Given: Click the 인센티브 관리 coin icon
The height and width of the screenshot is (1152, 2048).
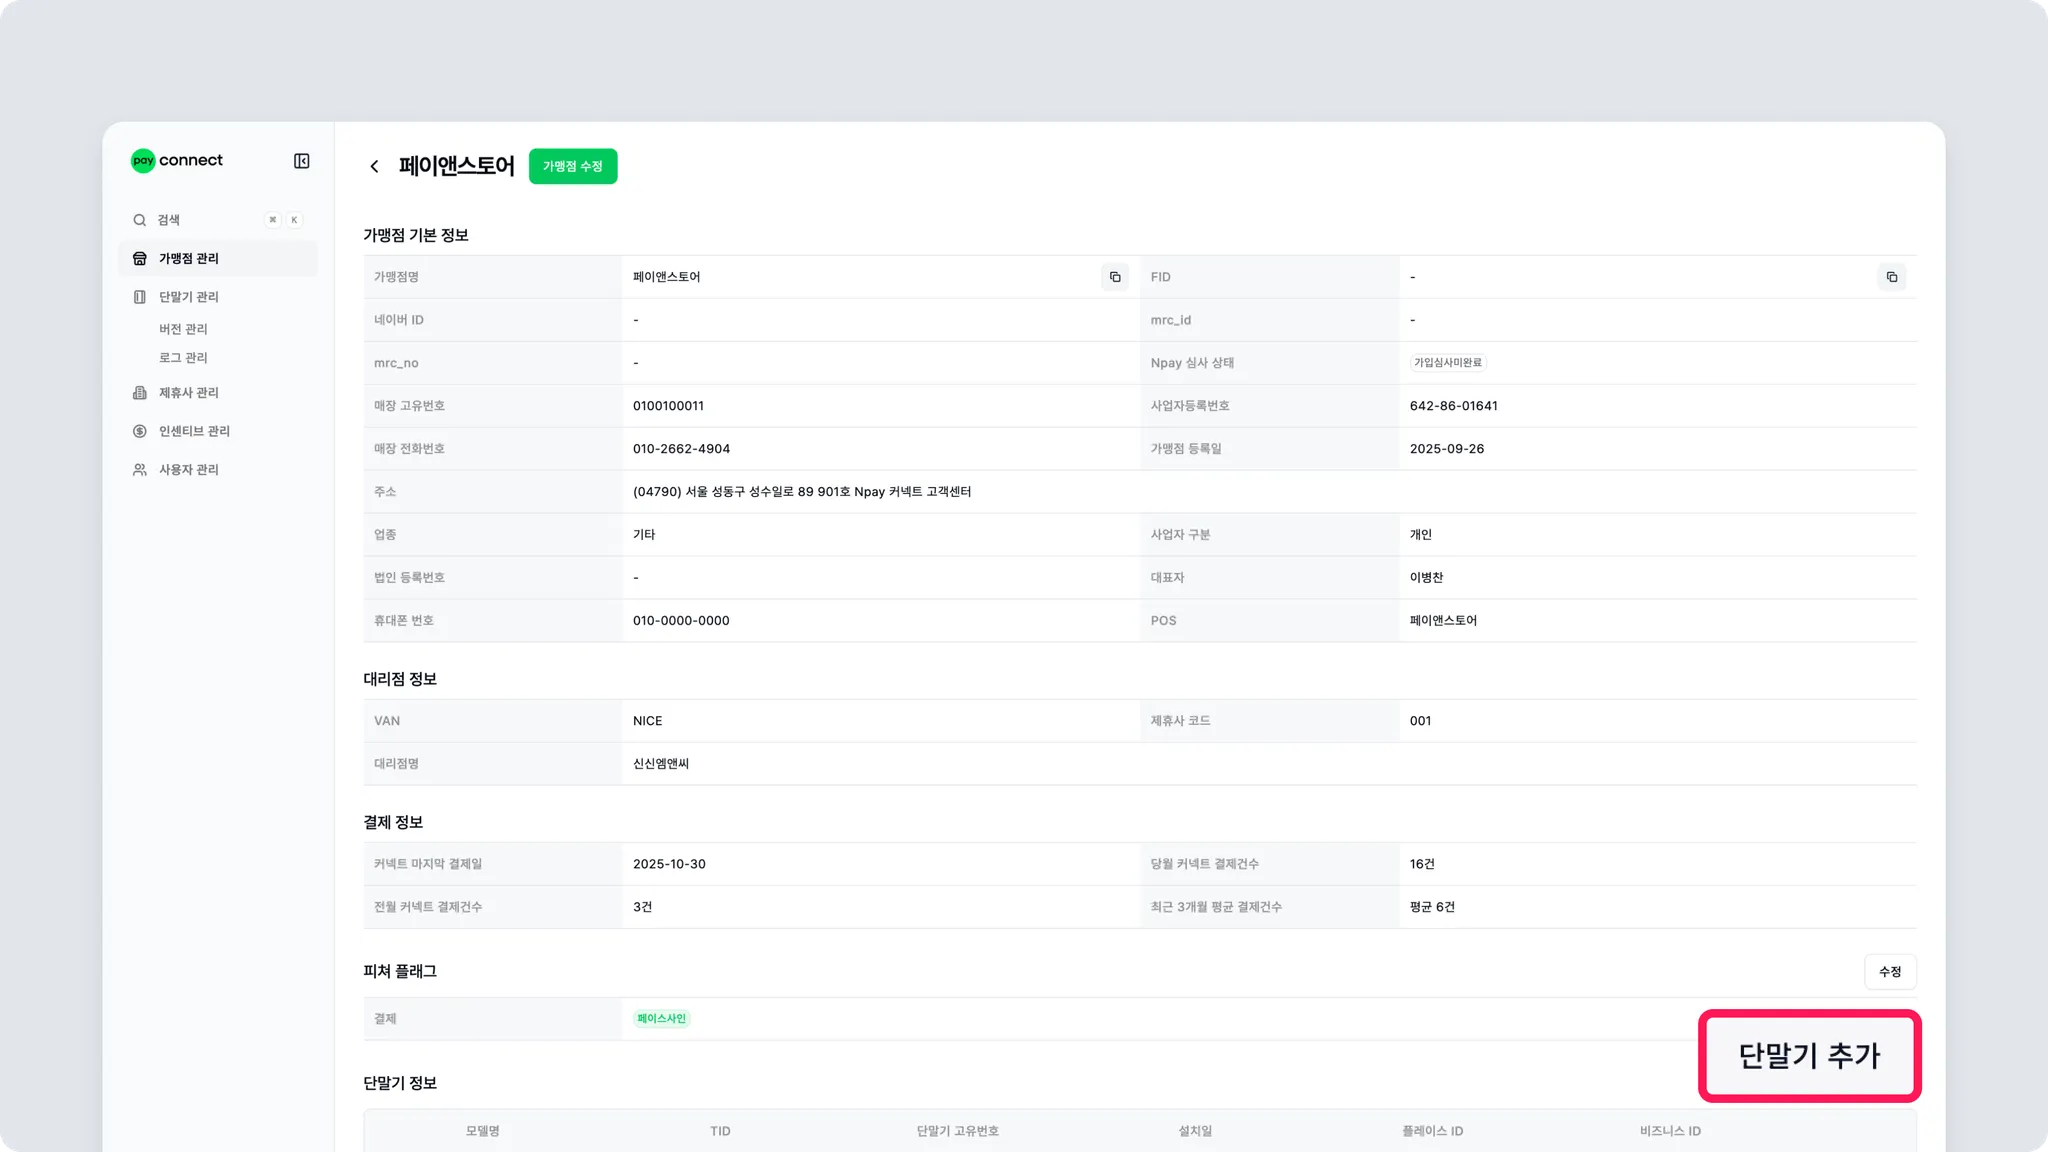Looking at the screenshot, I should [140, 431].
